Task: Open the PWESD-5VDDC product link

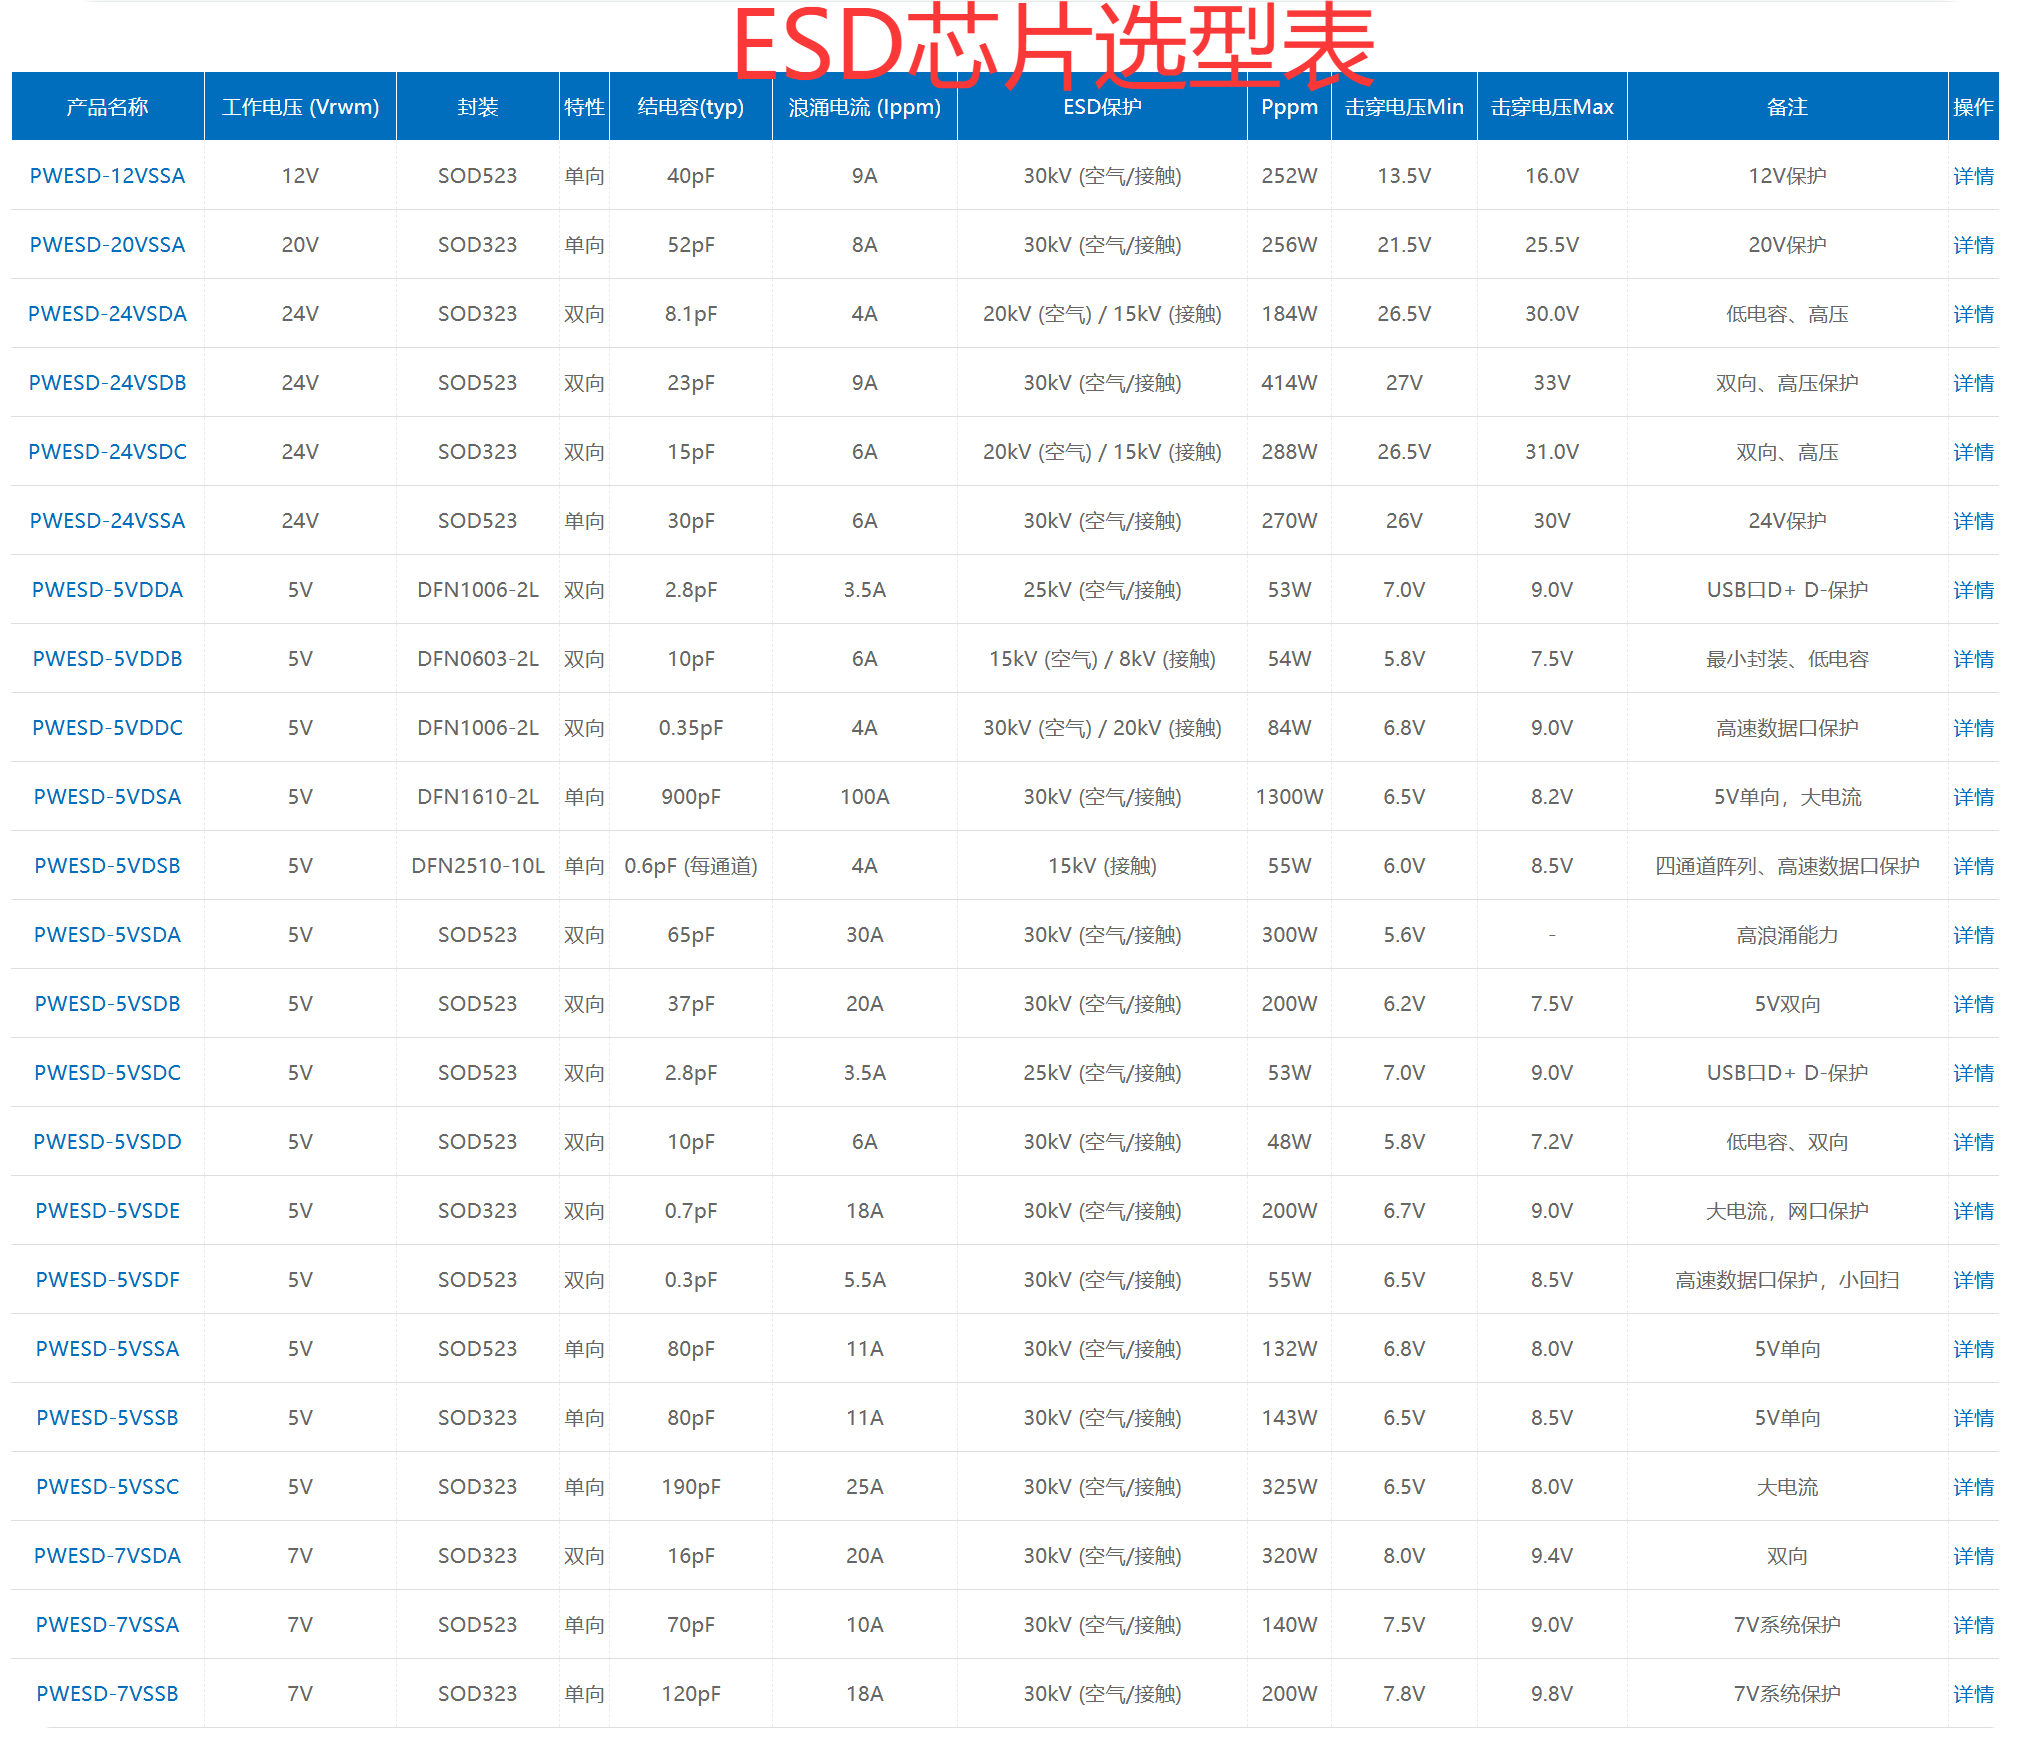Action: coord(107,728)
